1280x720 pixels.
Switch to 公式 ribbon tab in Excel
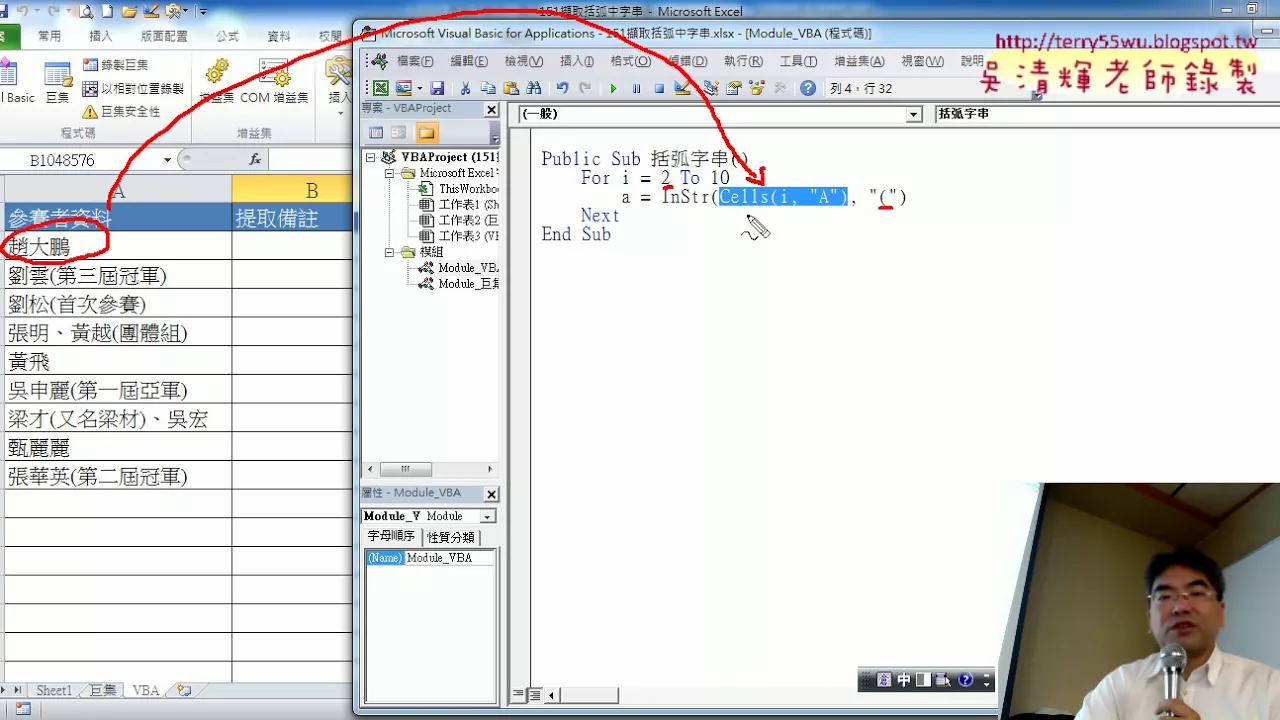click(x=228, y=36)
